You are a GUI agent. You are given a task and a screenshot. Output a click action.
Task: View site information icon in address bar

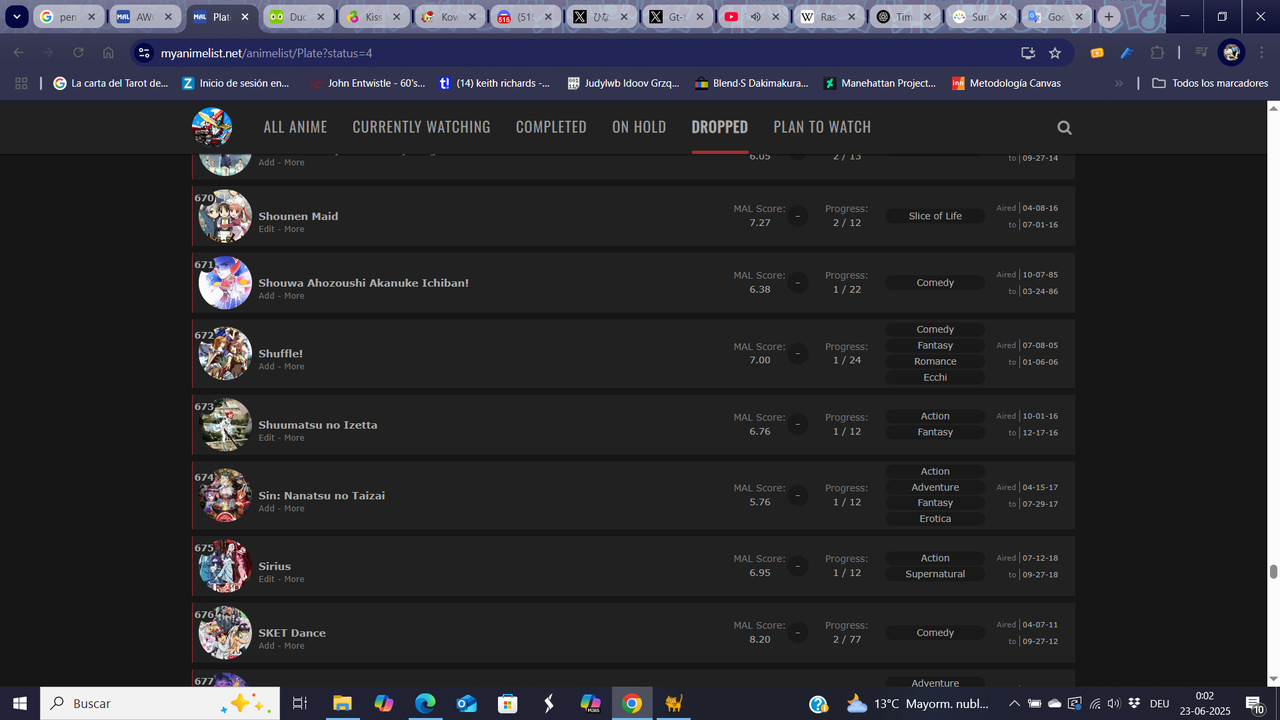pos(143,53)
